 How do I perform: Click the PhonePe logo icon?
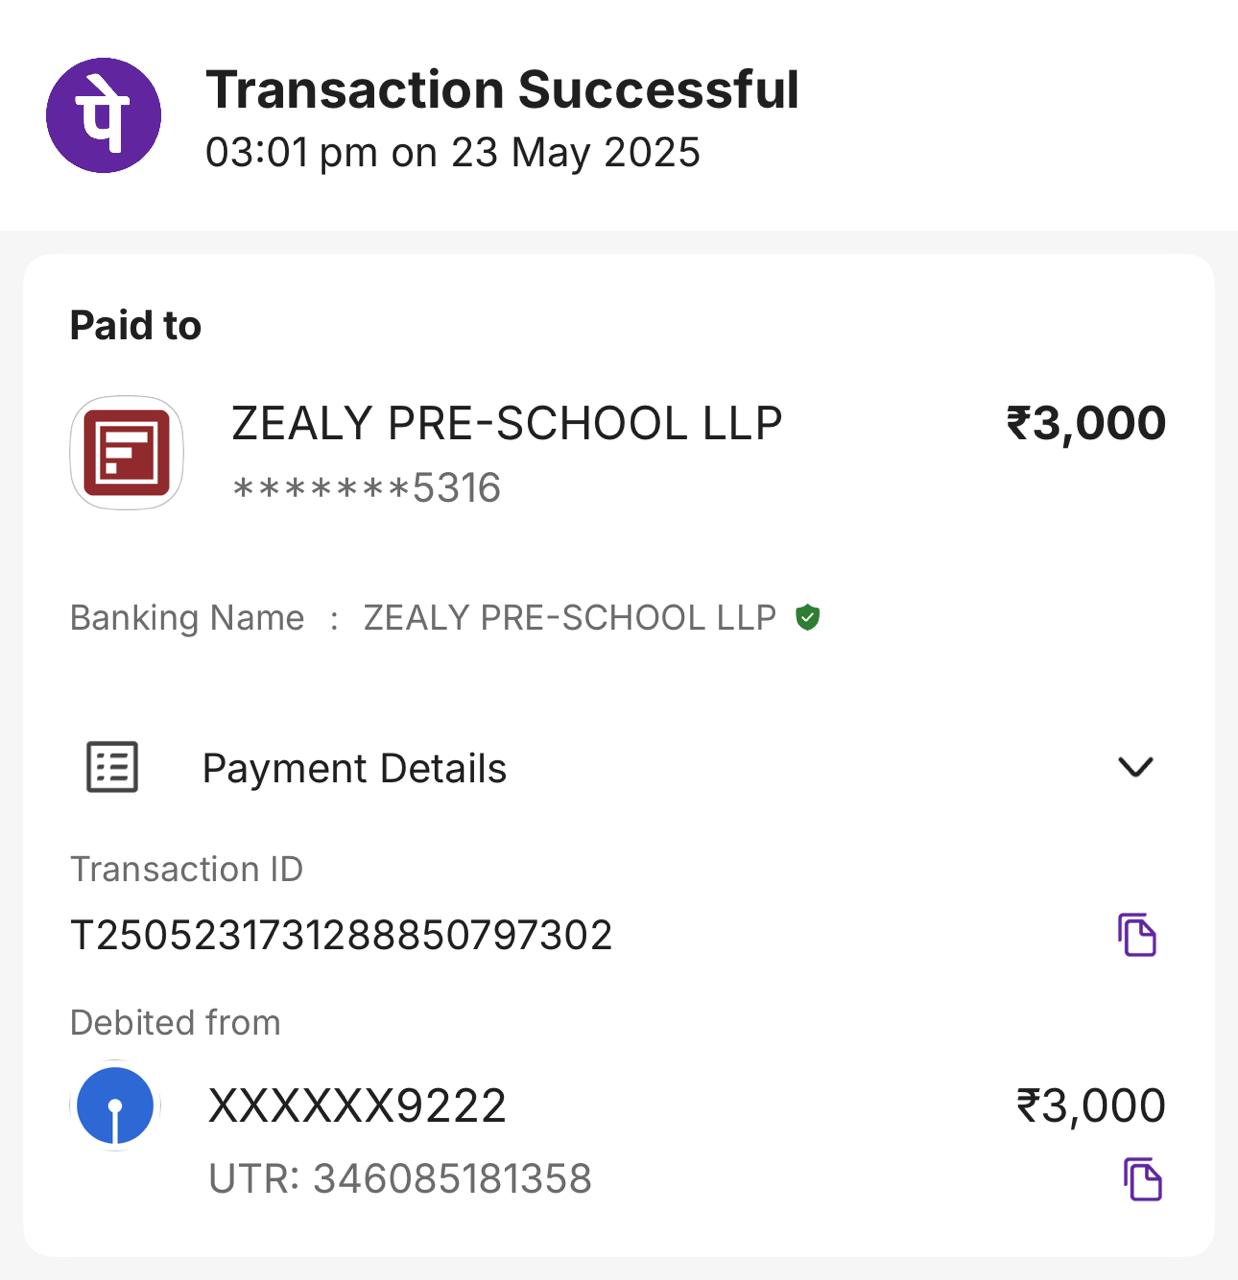pyautogui.click(x=103, y=115)
